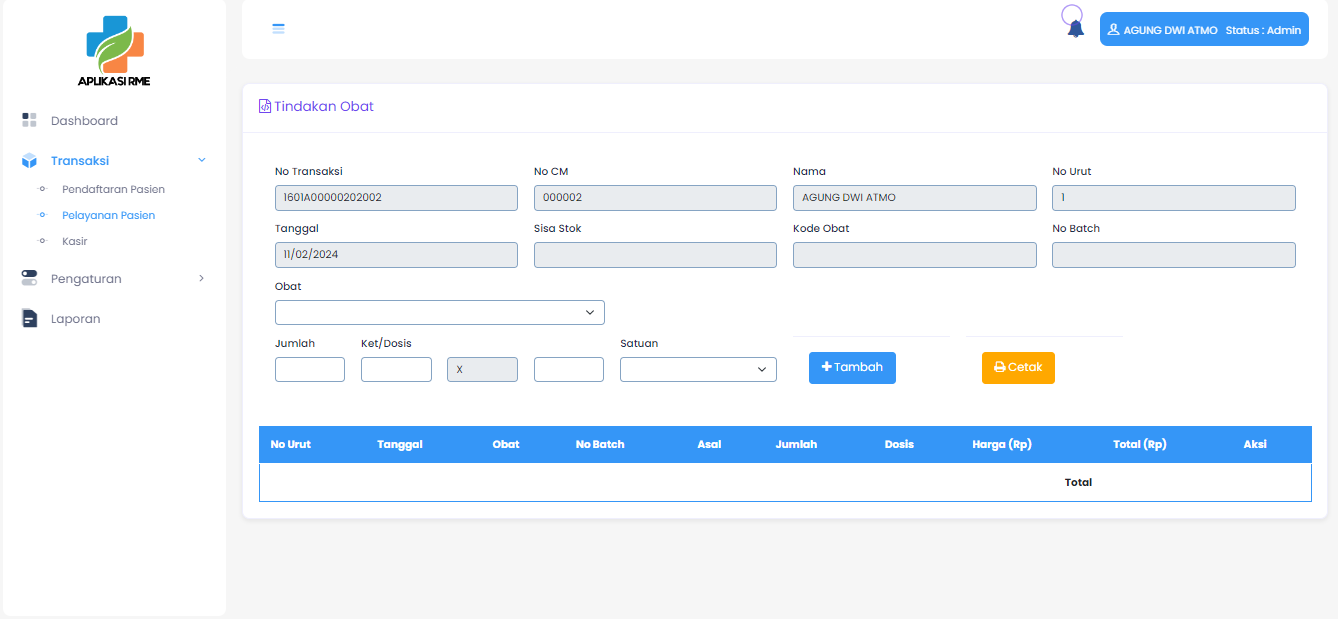Click the hamburger menu icon
Screen dimensions: 1338x619
click(x=279, y=29)
